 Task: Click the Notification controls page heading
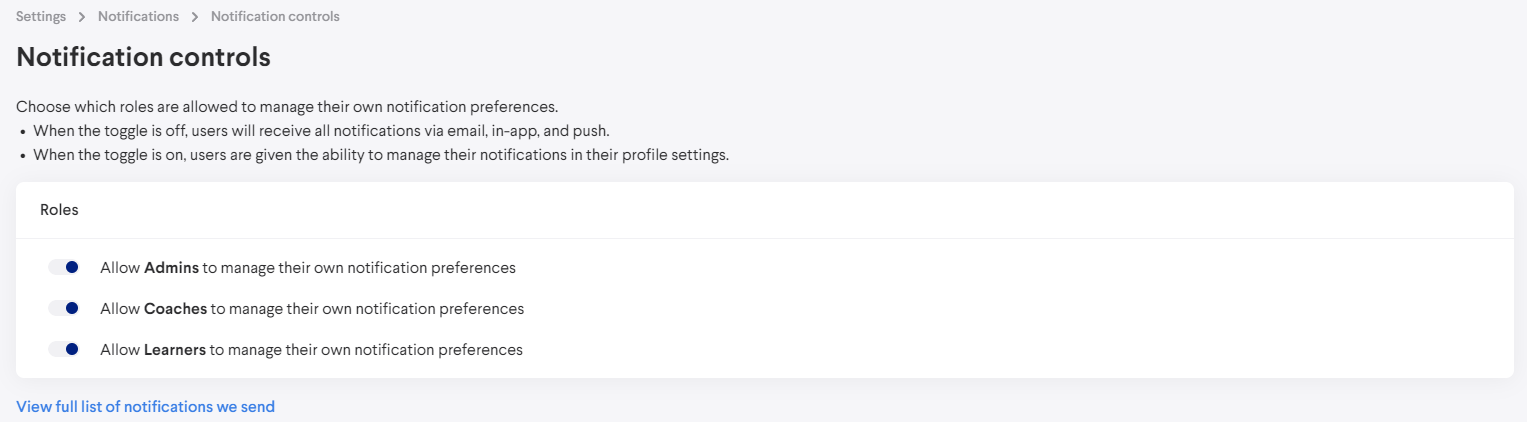(143, 57)
